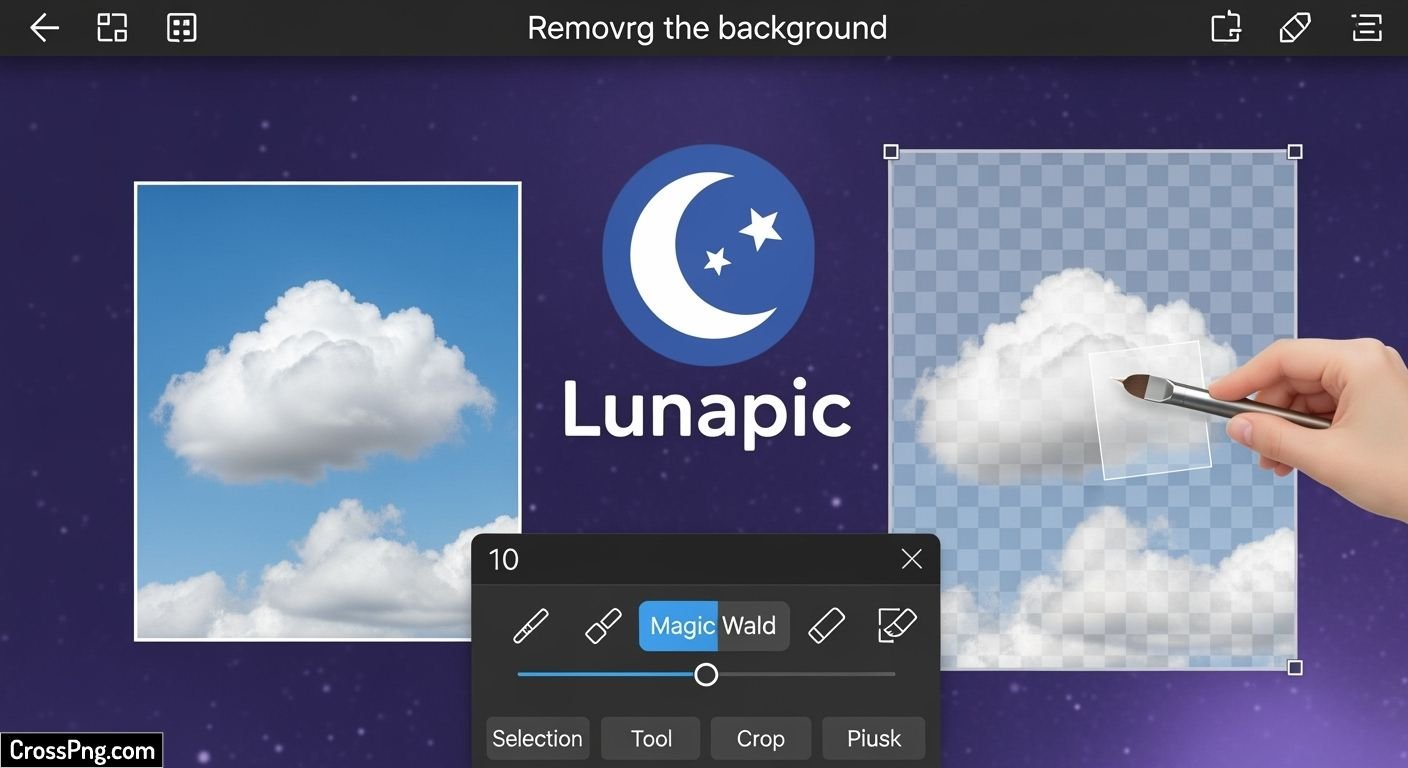Click the 'Removrg the background' title
Screen dimensions: 1408x768
707,27
